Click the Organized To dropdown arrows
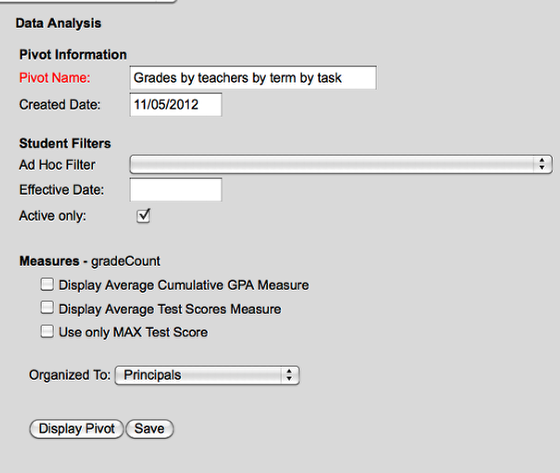 point(289,375)
